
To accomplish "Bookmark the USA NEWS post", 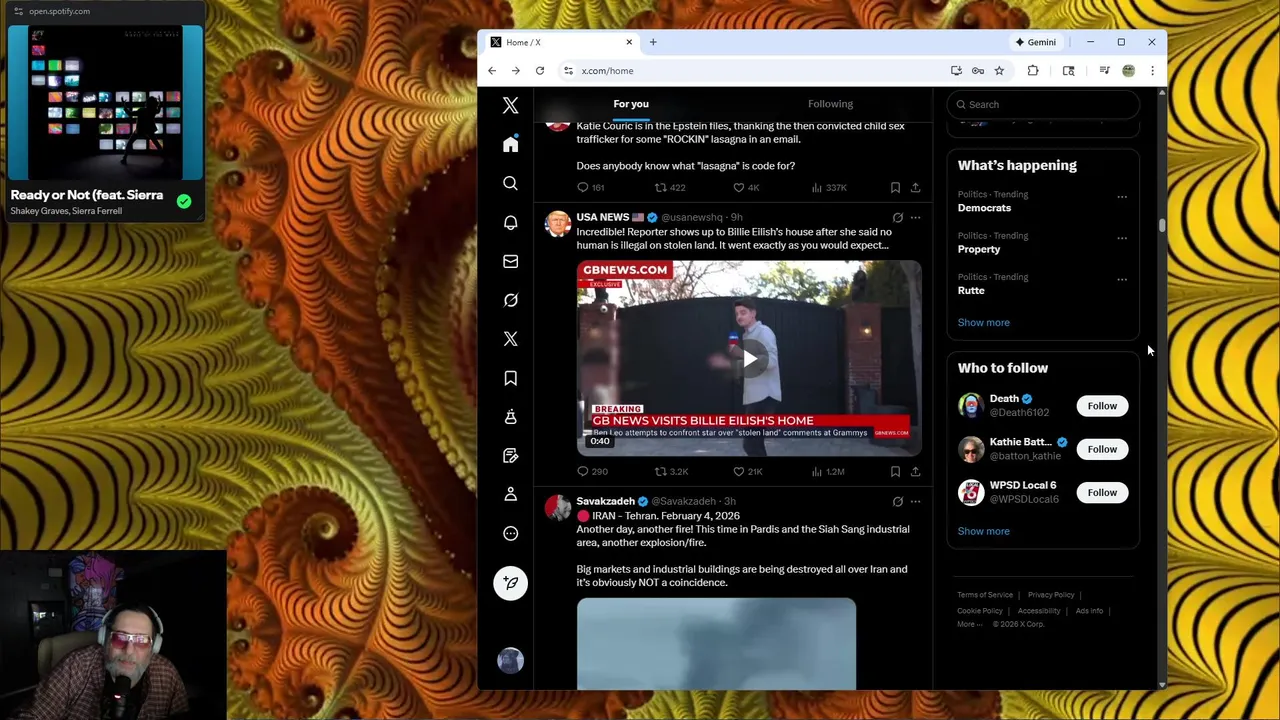I will tap(895, 471).
